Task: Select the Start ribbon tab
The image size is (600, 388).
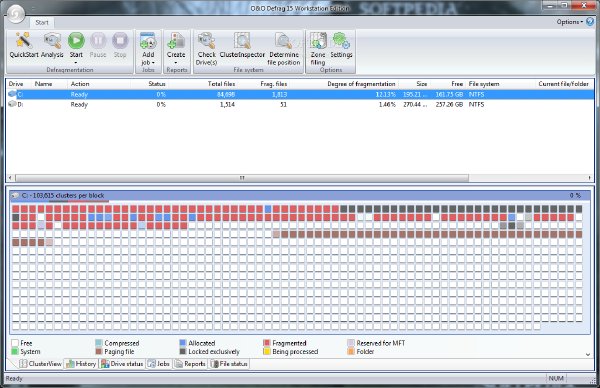Action: 42,23
